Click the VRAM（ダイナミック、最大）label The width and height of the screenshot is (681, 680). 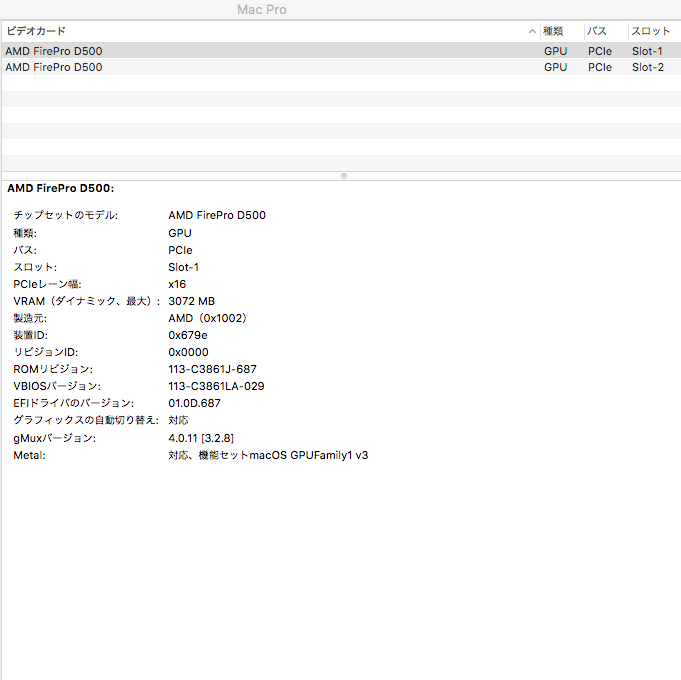[86, 301]
